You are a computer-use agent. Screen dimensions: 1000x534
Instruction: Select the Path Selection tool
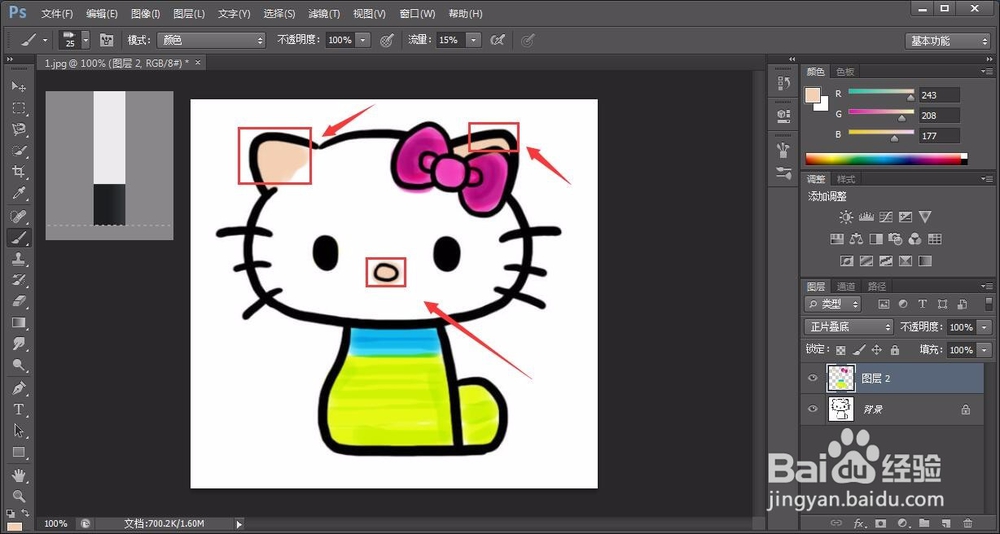[18, 431]
